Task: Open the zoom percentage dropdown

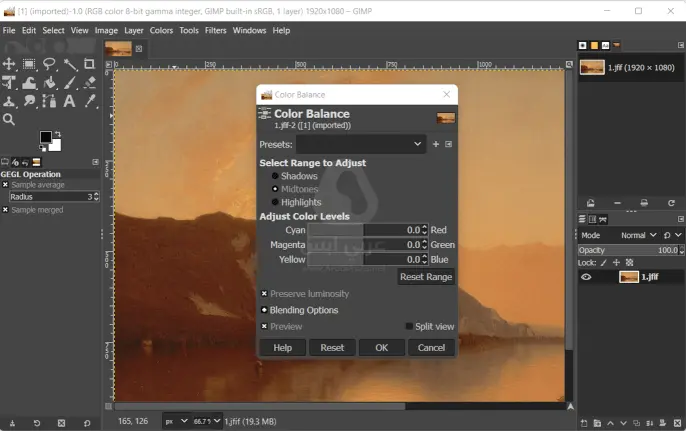Action: pos(207,421)
